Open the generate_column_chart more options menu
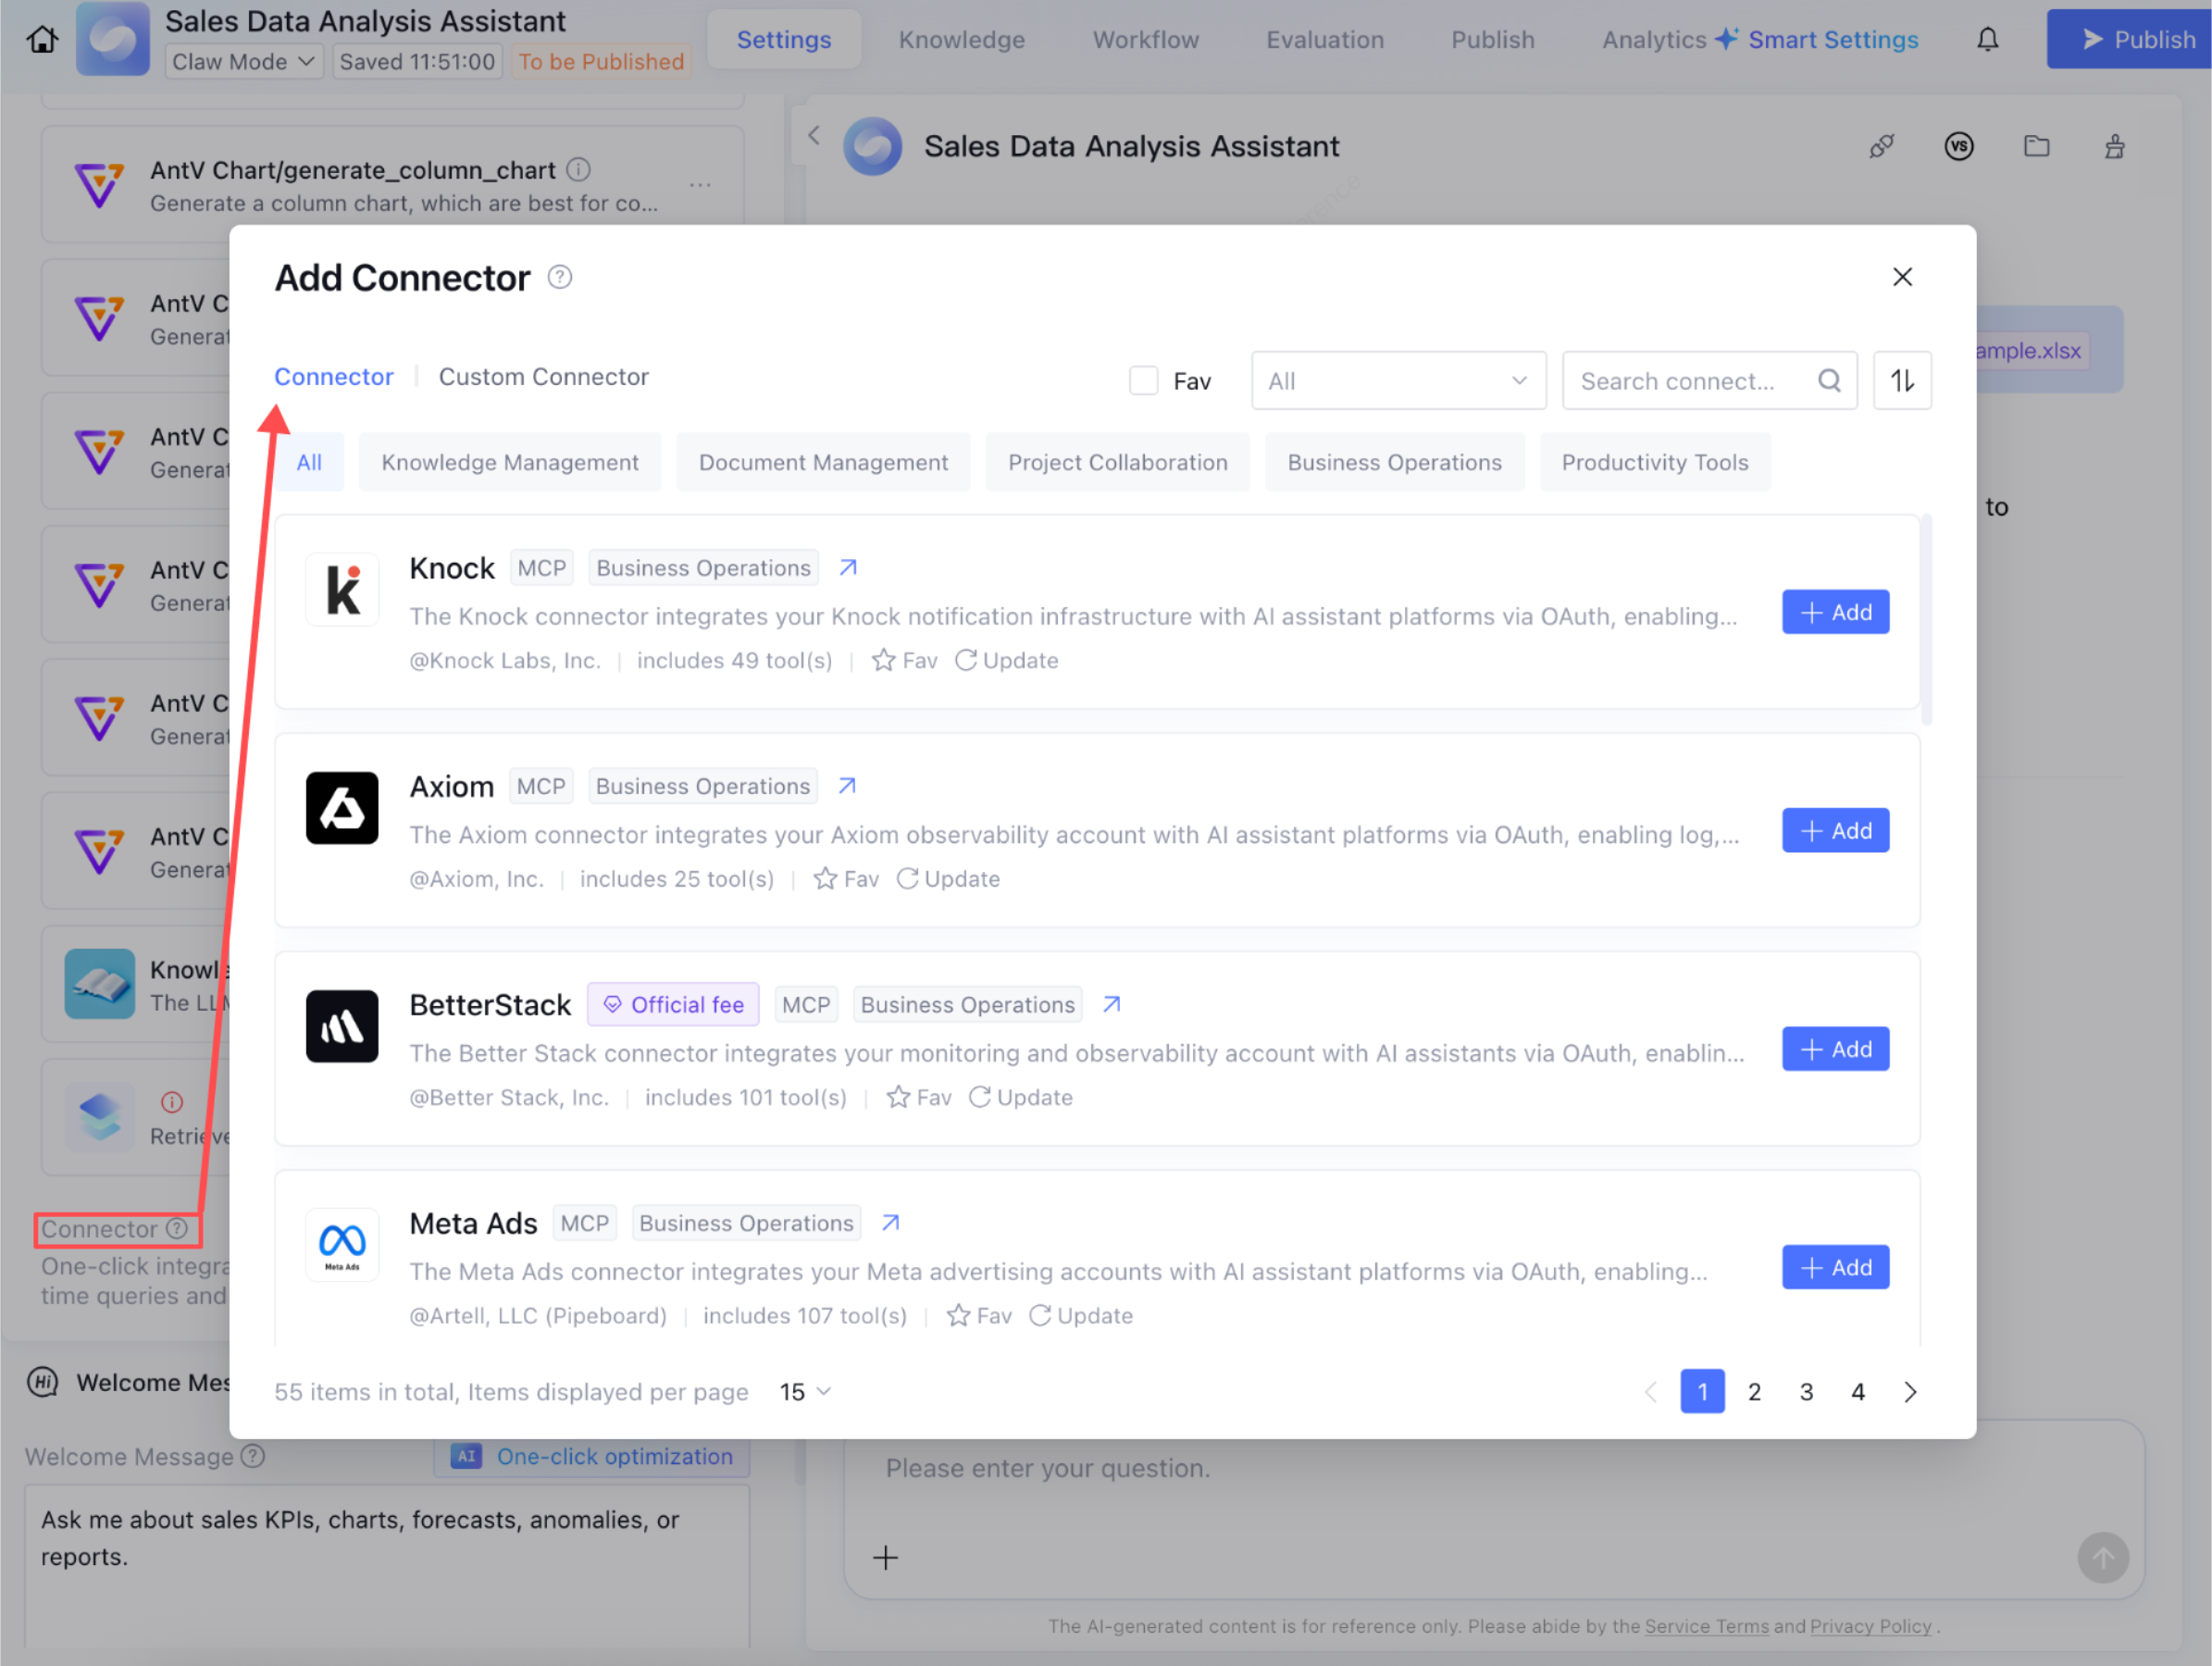2212x1666 pixels. (700, 185)
